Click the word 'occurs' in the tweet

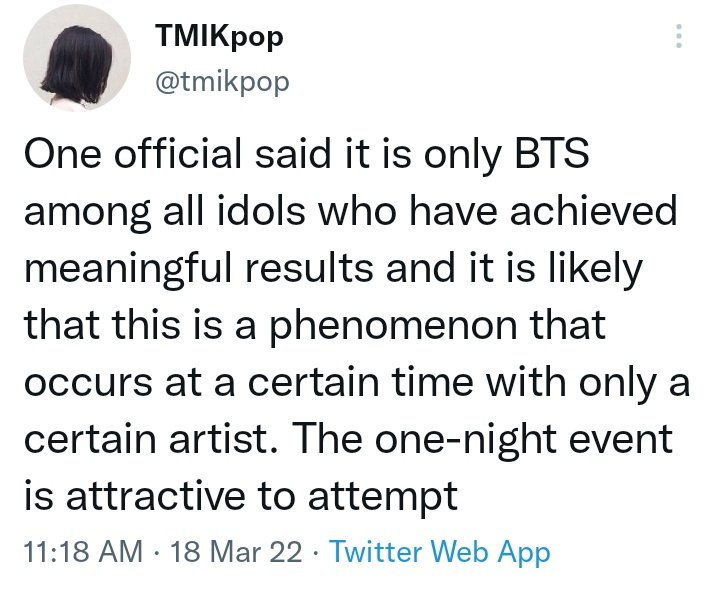click(88, 383)
